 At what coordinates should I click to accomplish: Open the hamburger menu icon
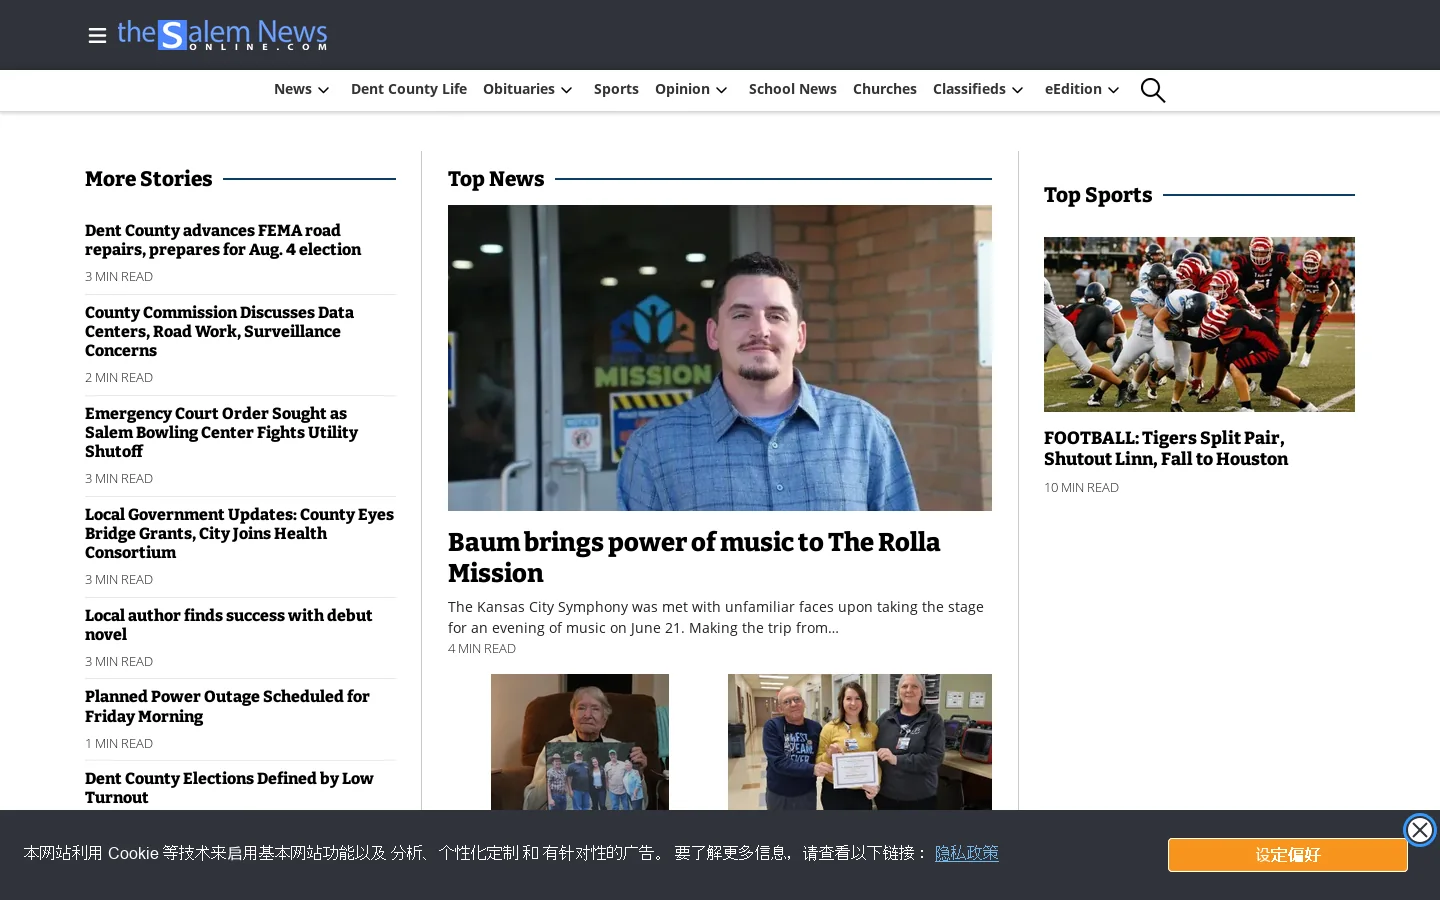point(97,36)
